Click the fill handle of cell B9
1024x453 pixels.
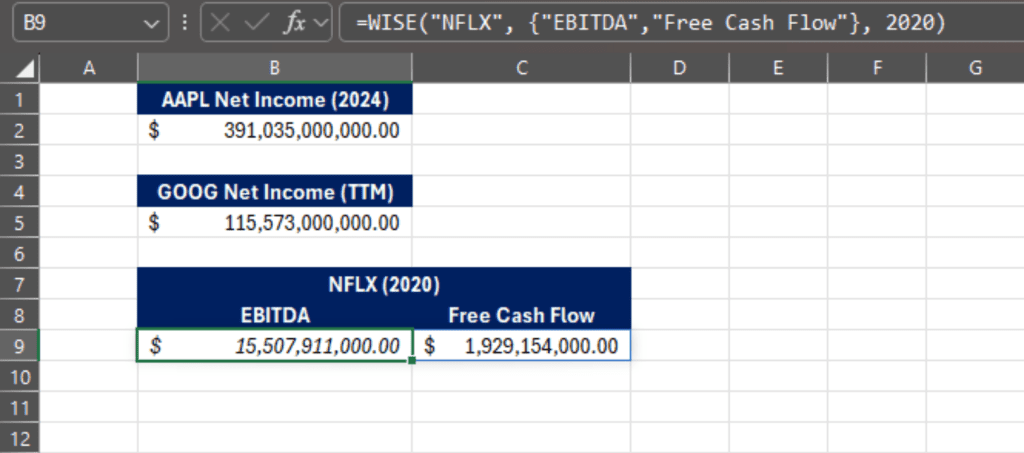(x=412, y=360)
